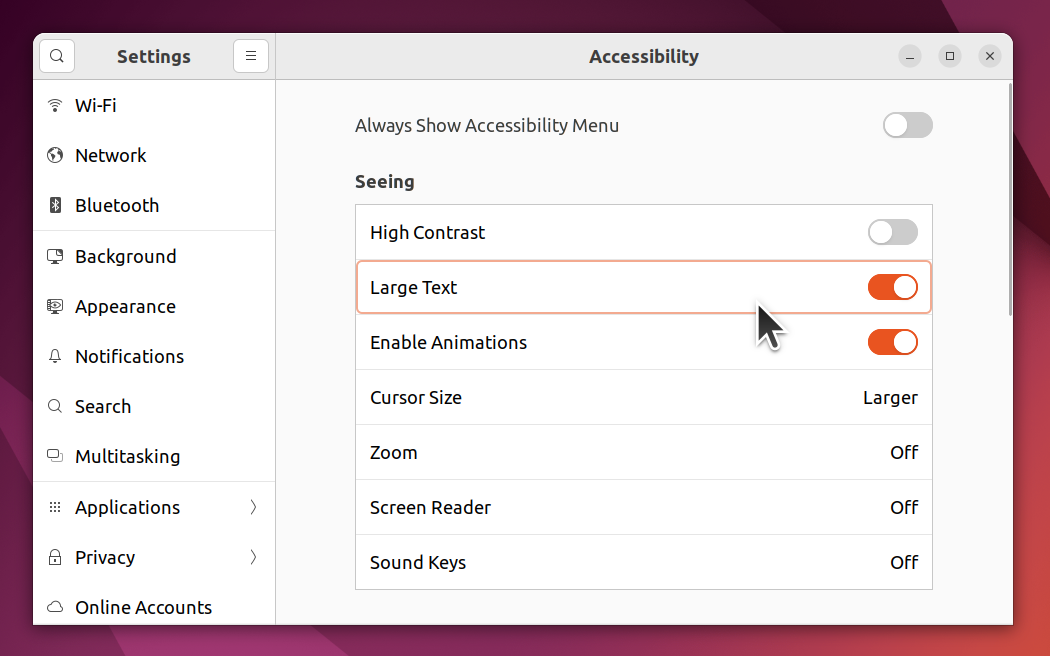Click the Background monitor icon
The height and width of the screenshot is (656, 1050).
pyautogui.click(x=55, y=256)
